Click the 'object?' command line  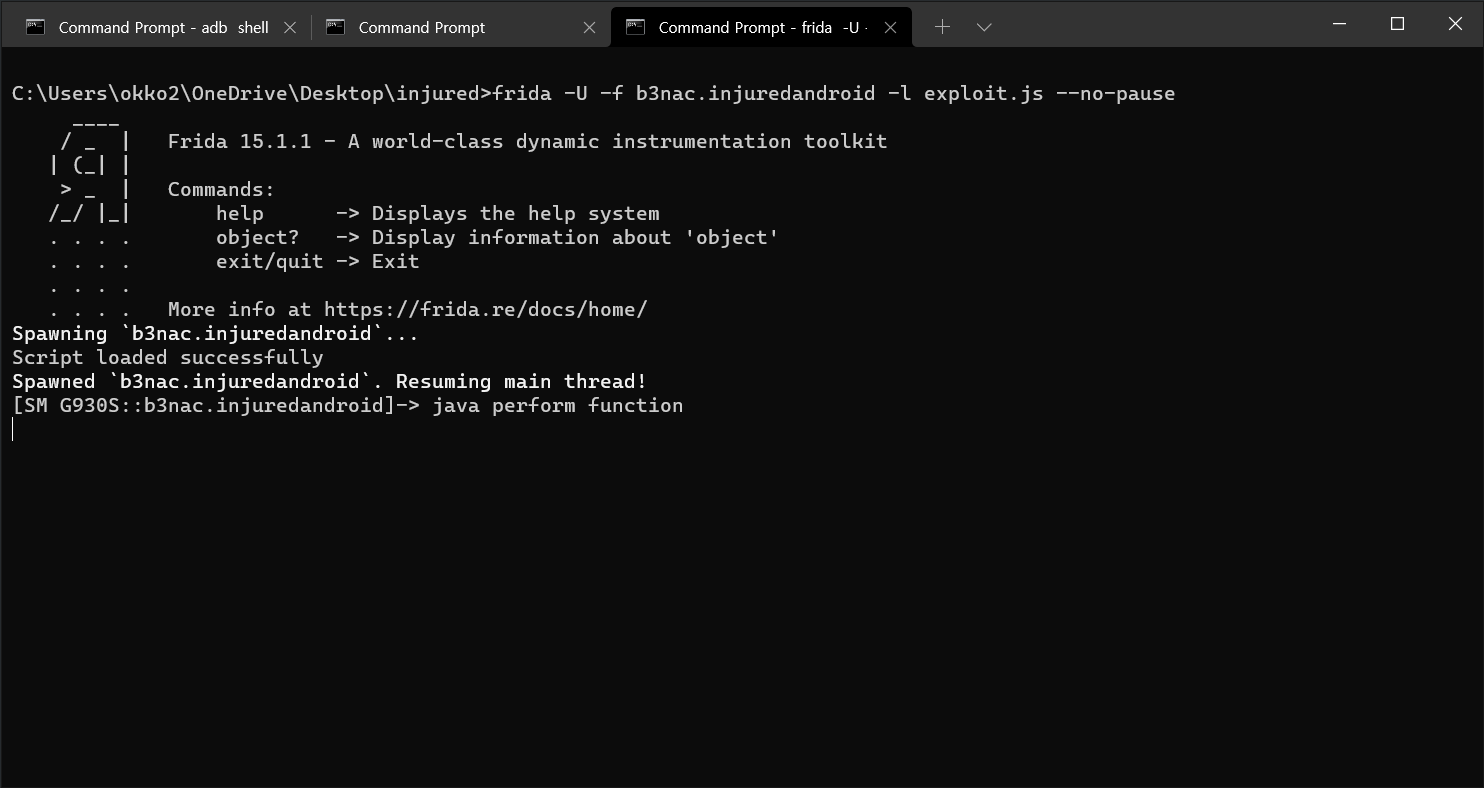coord(497,237)
